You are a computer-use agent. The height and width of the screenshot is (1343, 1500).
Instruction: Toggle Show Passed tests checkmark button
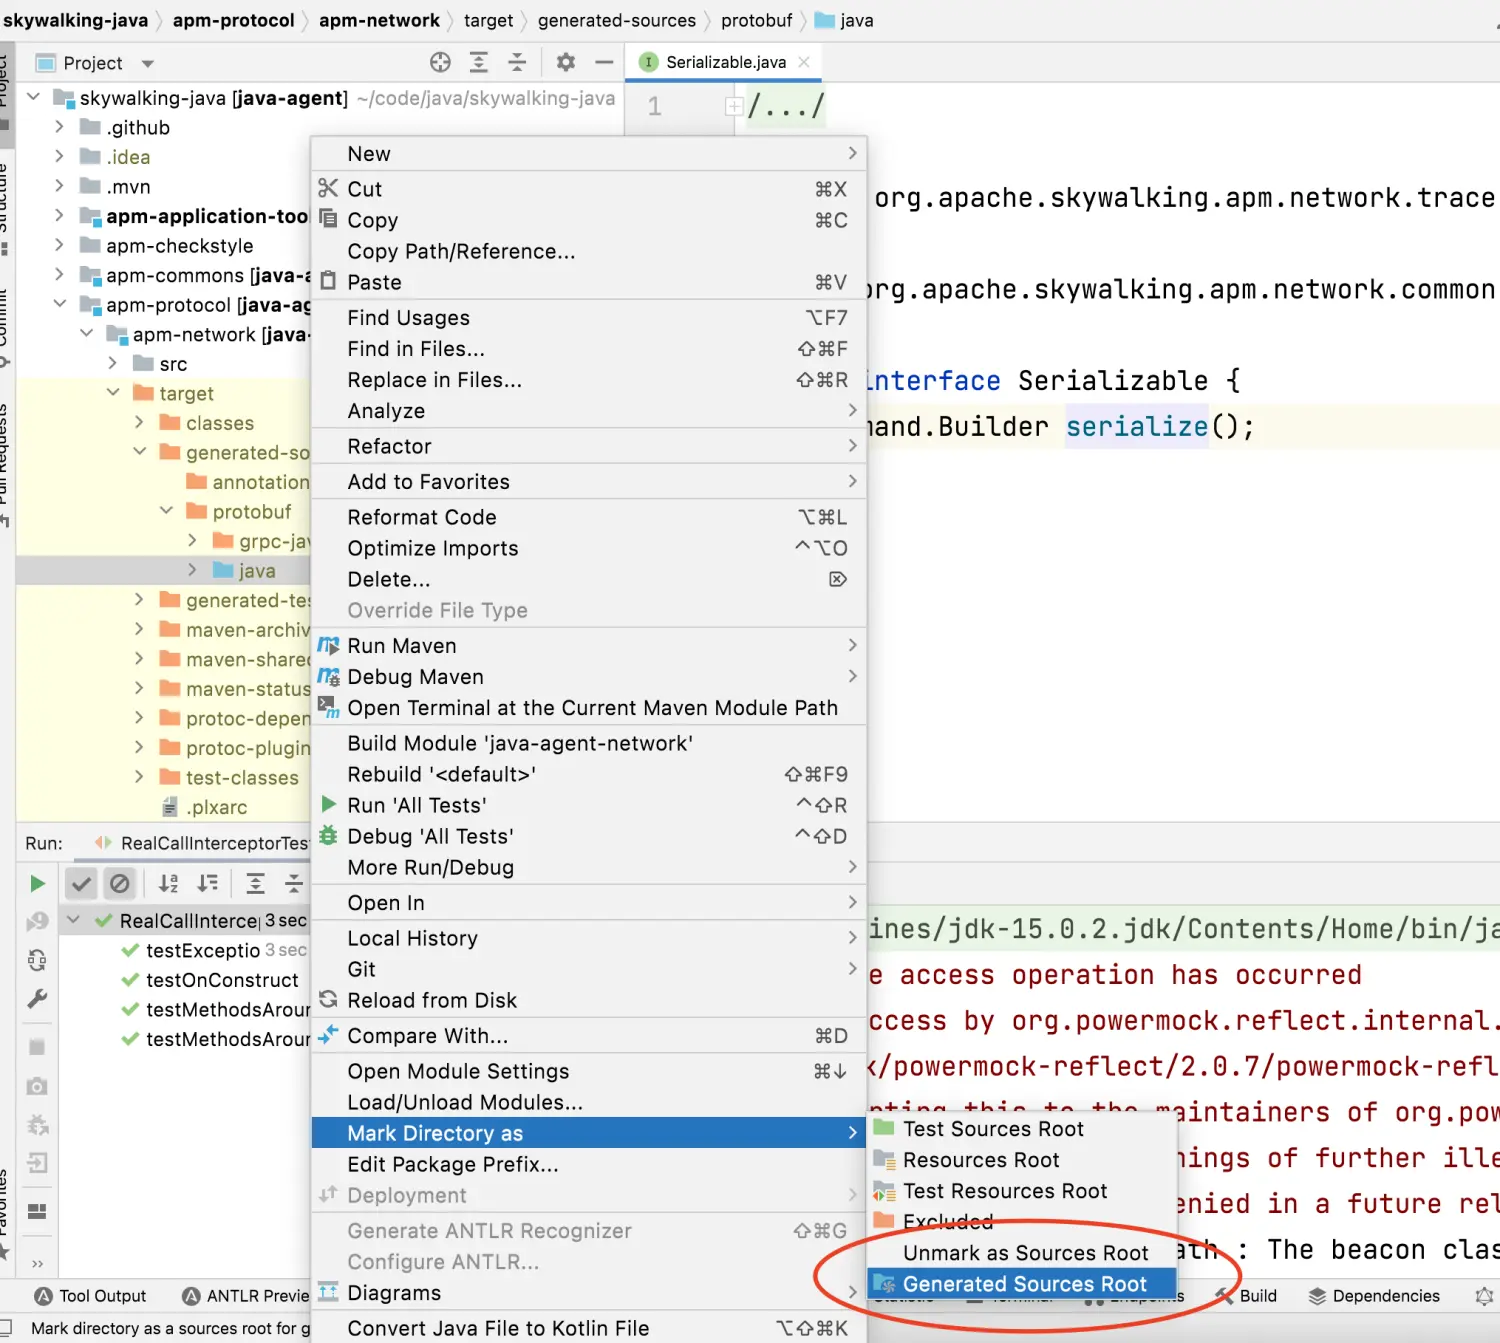pyautogui.click(x=81, y=883)
